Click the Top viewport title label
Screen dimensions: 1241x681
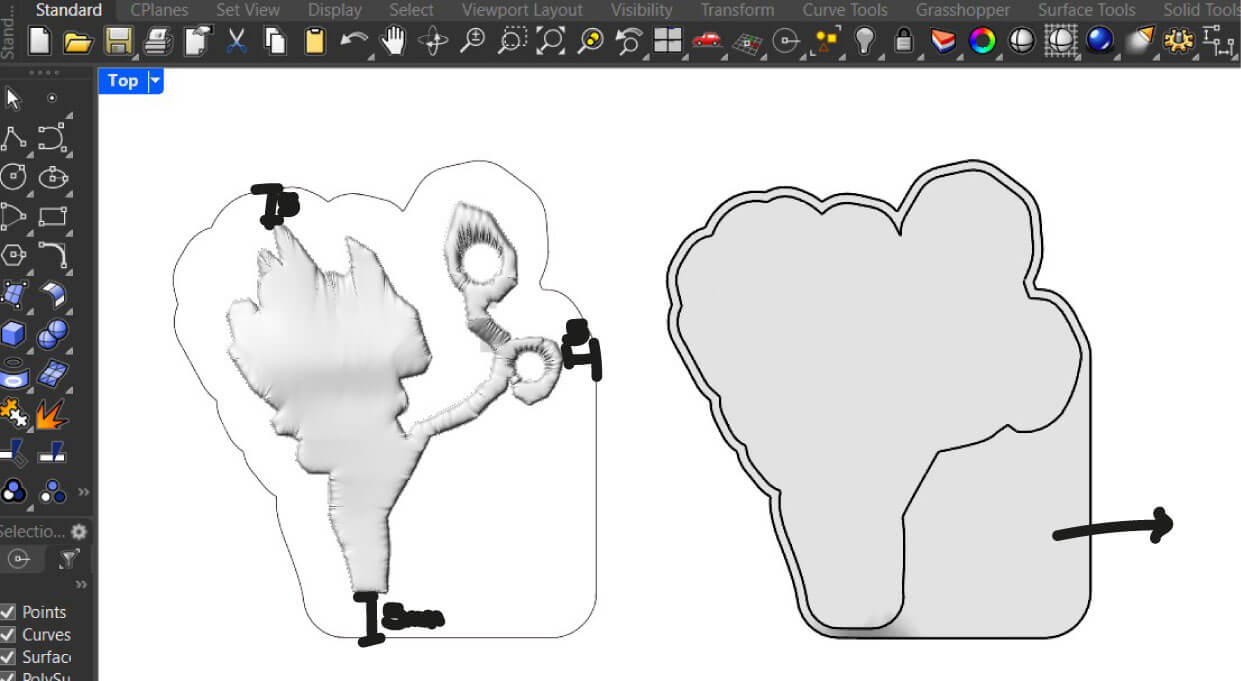tap(122, 81)
